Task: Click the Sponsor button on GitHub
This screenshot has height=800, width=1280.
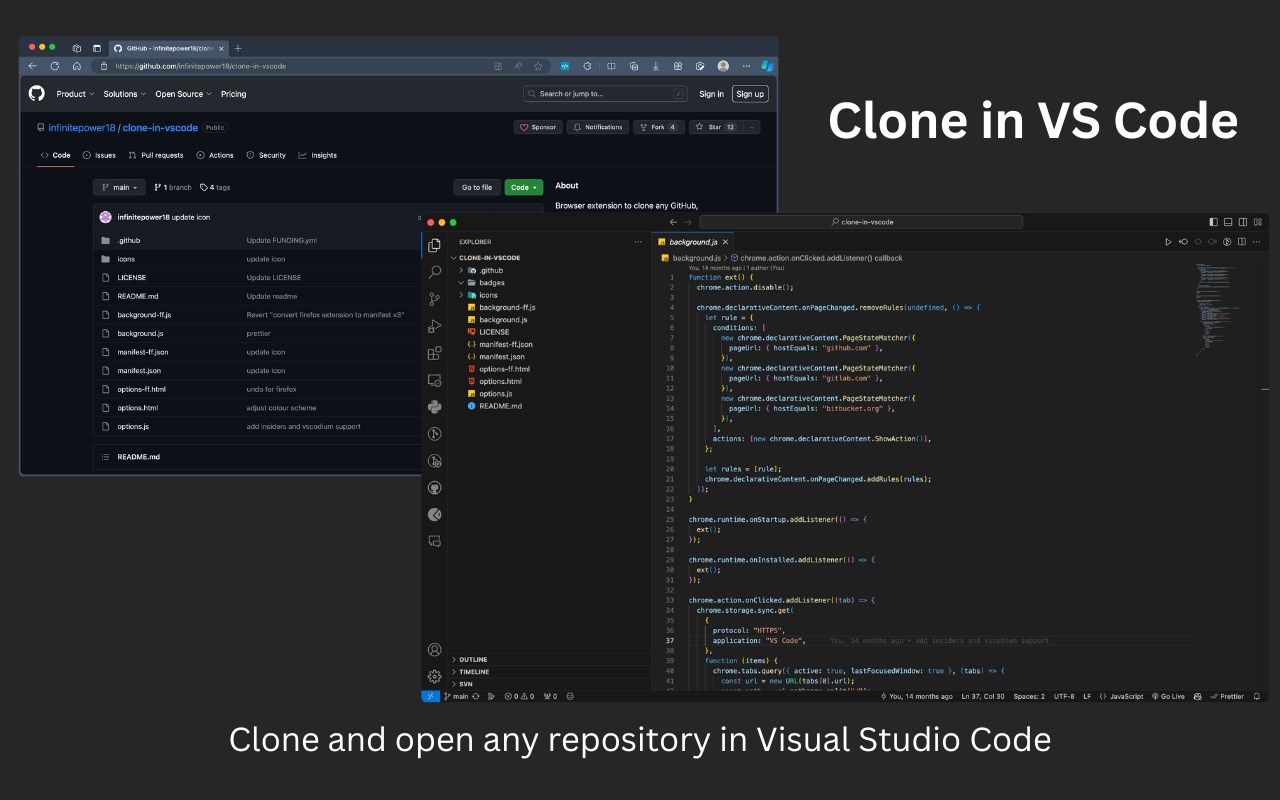Action: 538,127
